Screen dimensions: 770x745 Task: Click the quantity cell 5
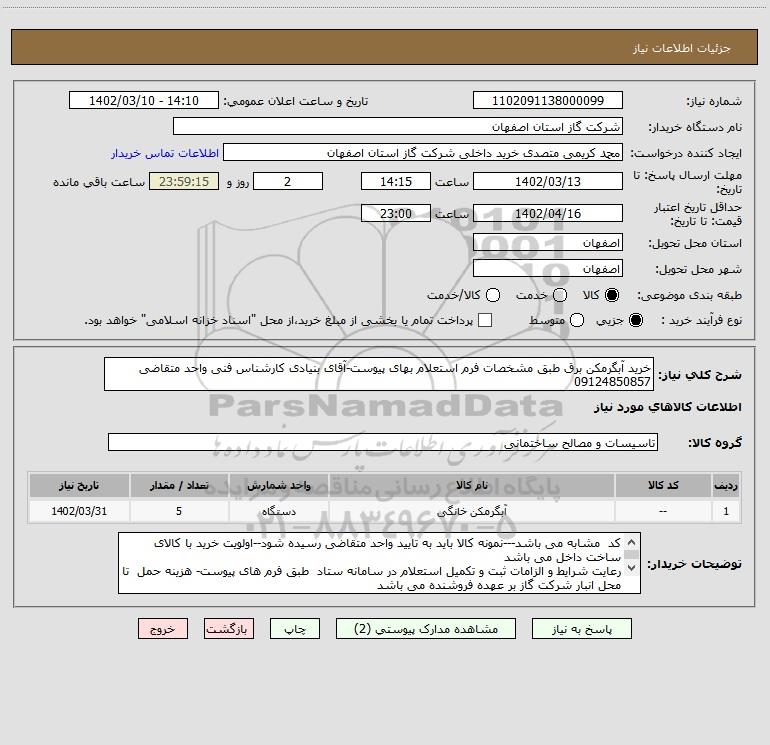pos(179,511)
